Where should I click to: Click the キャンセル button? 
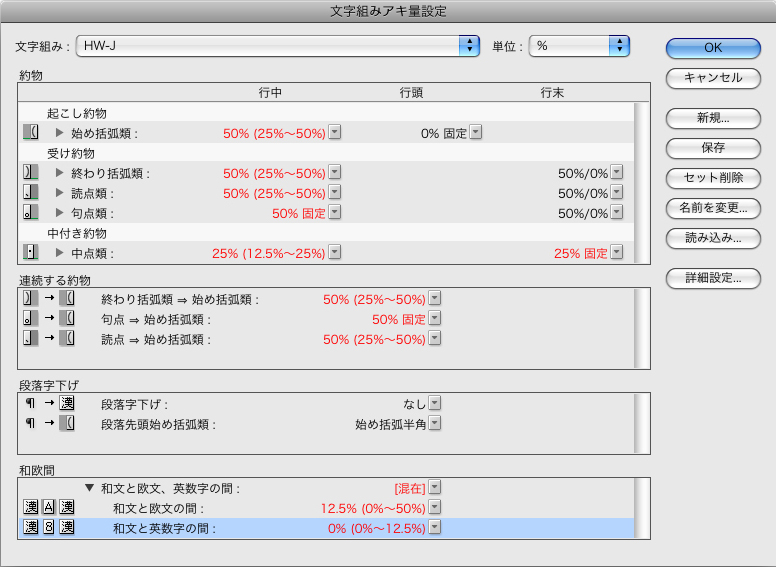(x=713, y=78)
